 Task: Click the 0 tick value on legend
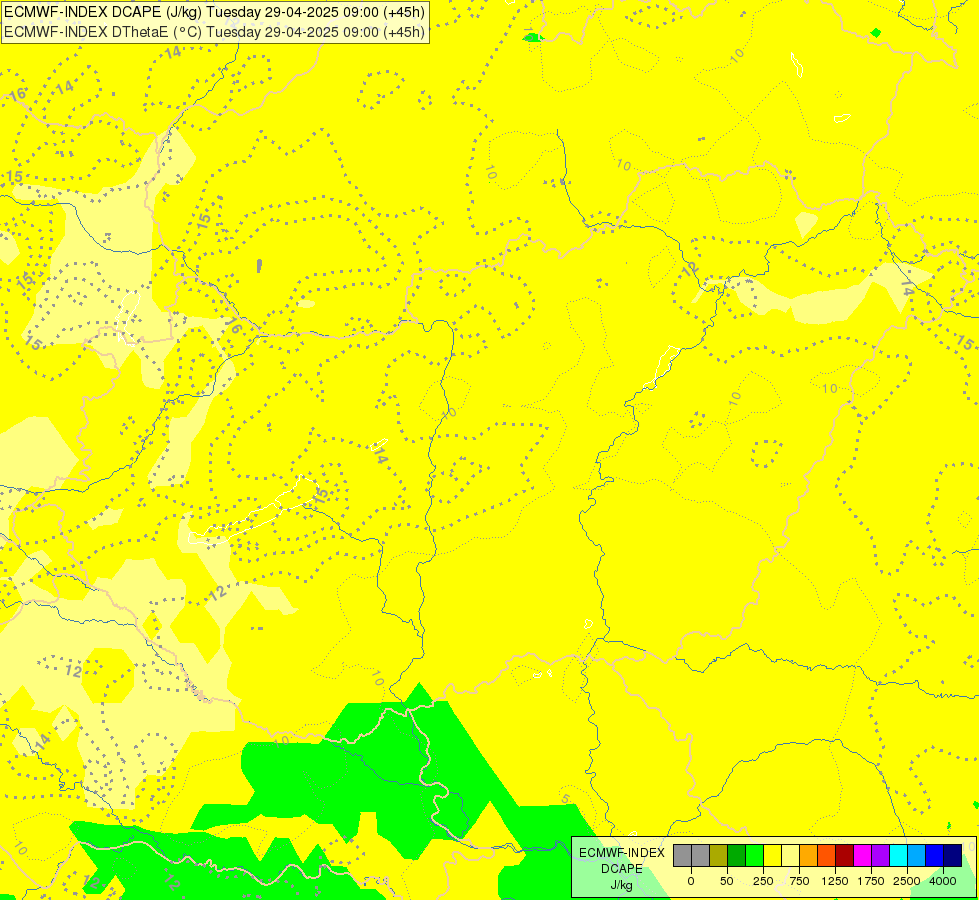click(691, 881)
